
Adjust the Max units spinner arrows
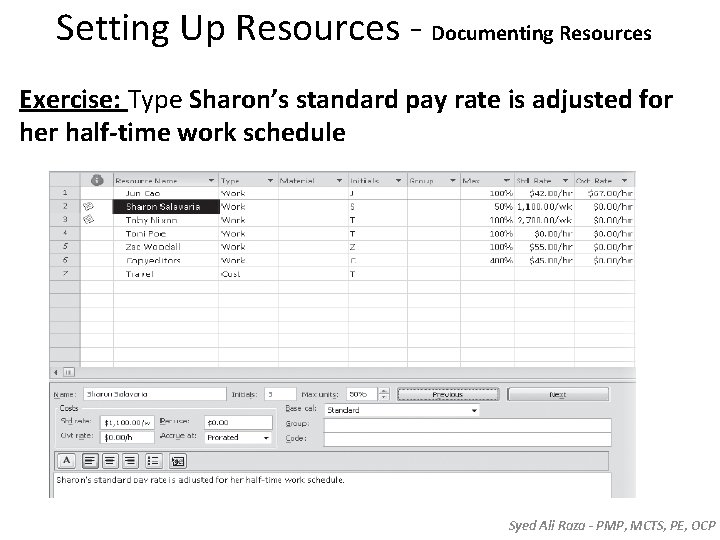384,394
